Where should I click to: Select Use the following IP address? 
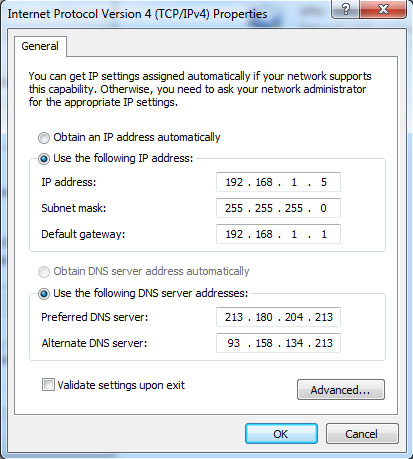tap(44, 159)
